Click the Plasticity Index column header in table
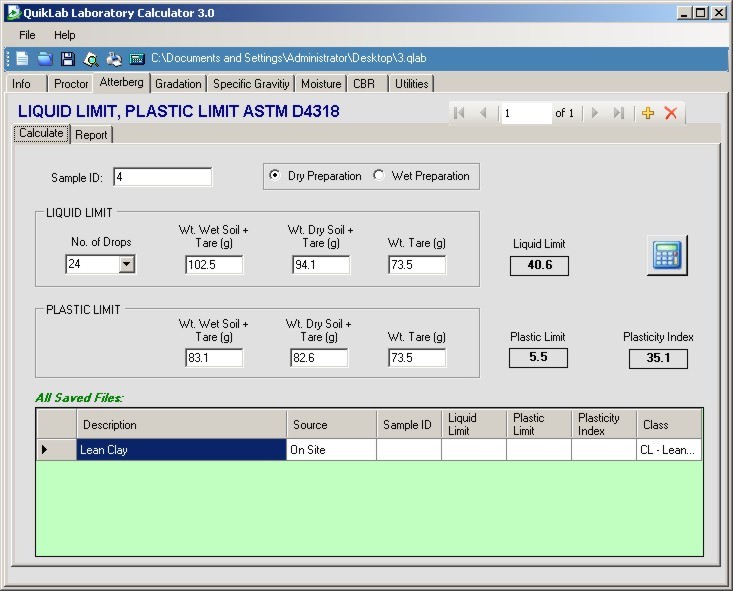This screenshot has width=733, height=591. [x=604, y=425]
